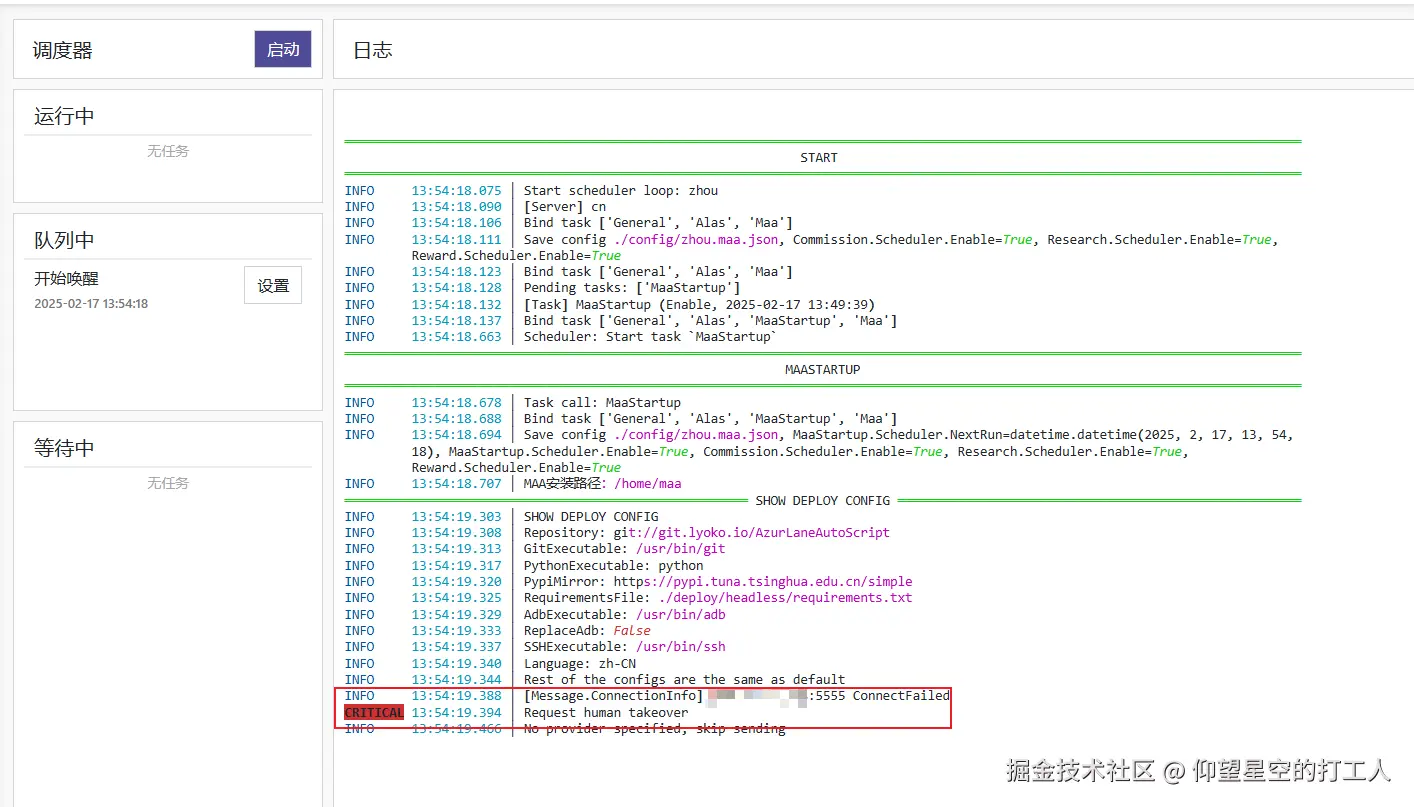The height and width of the screenshot is (807, 1414).
Task: Click the 运行中 section heading
Action: tap(64, 116)
